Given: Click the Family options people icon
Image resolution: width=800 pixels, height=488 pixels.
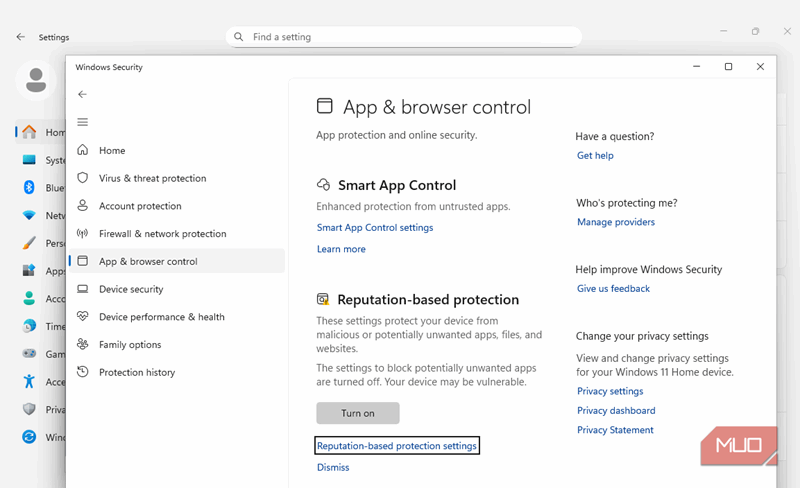Looking at the screenshot, I should coord(83,345).
